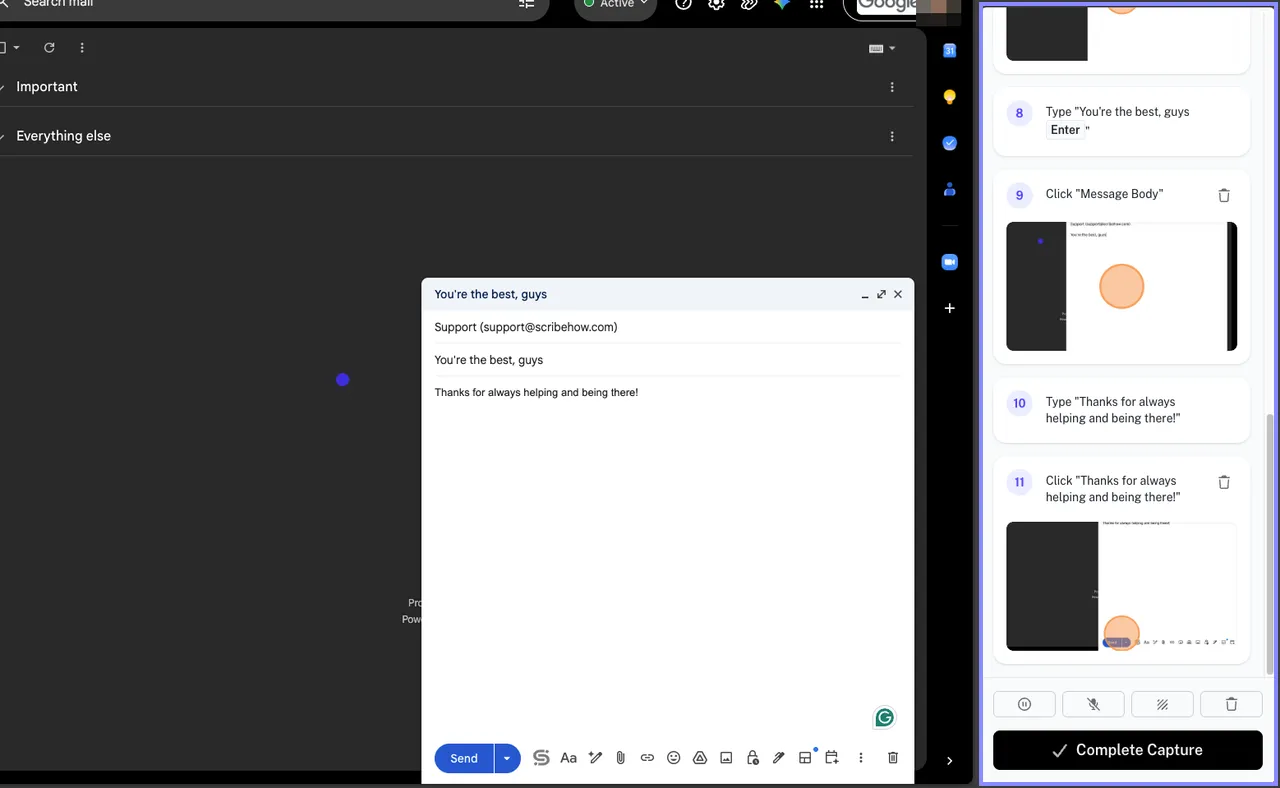The image size is (1280, 788).
Task: Attach a file using the paperclip icon
Action: (x=620, y=758)
